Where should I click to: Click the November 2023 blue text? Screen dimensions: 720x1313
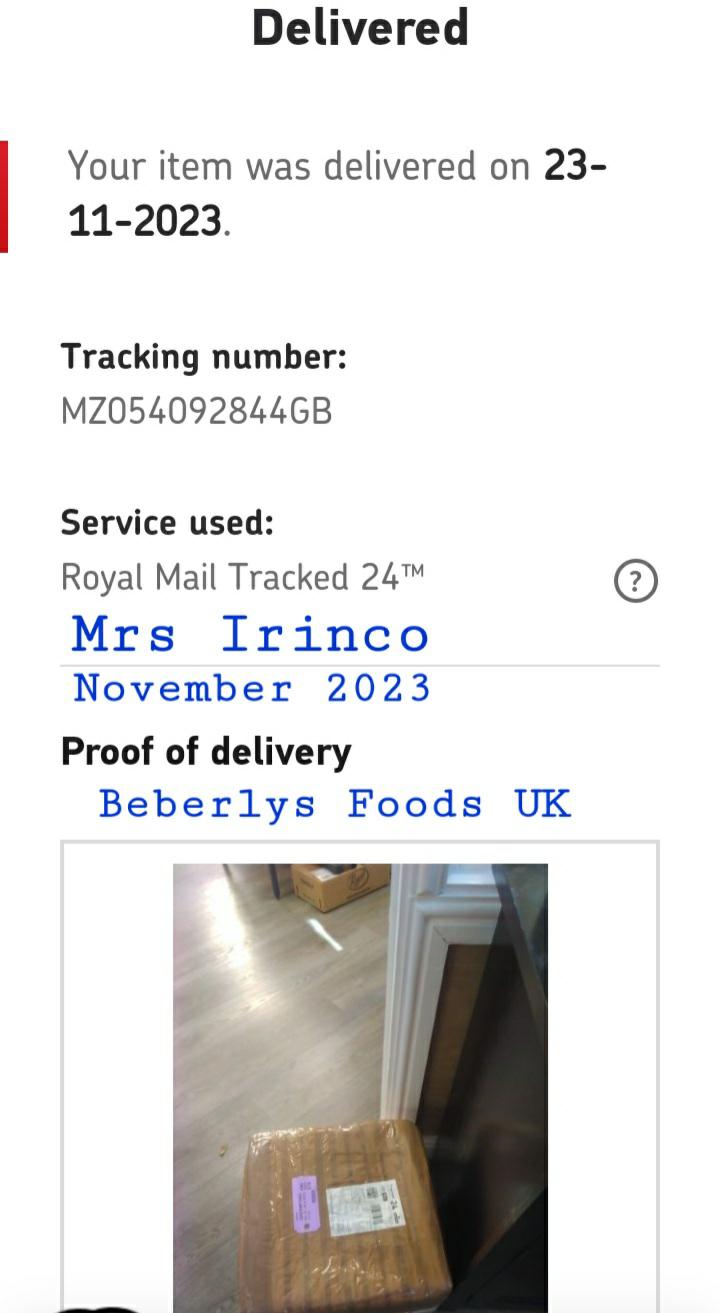[x=252, y=688]
